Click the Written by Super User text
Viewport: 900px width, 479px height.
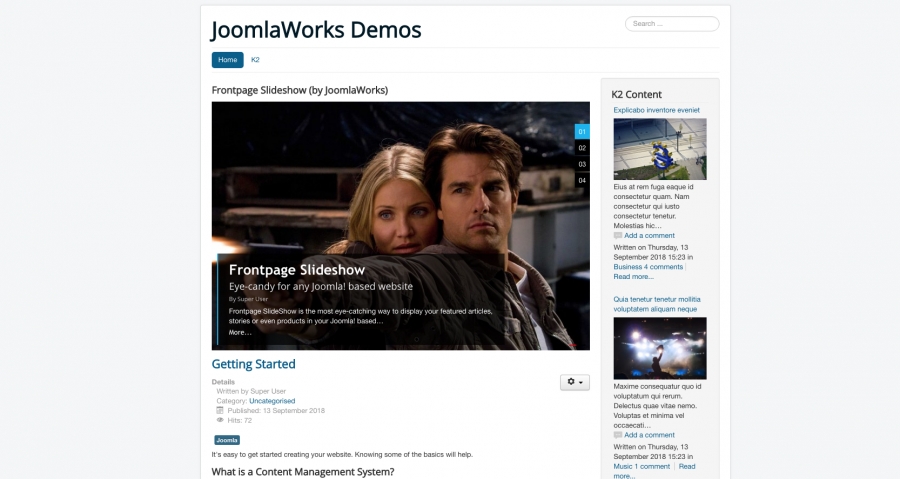click(x=251, y=391)
